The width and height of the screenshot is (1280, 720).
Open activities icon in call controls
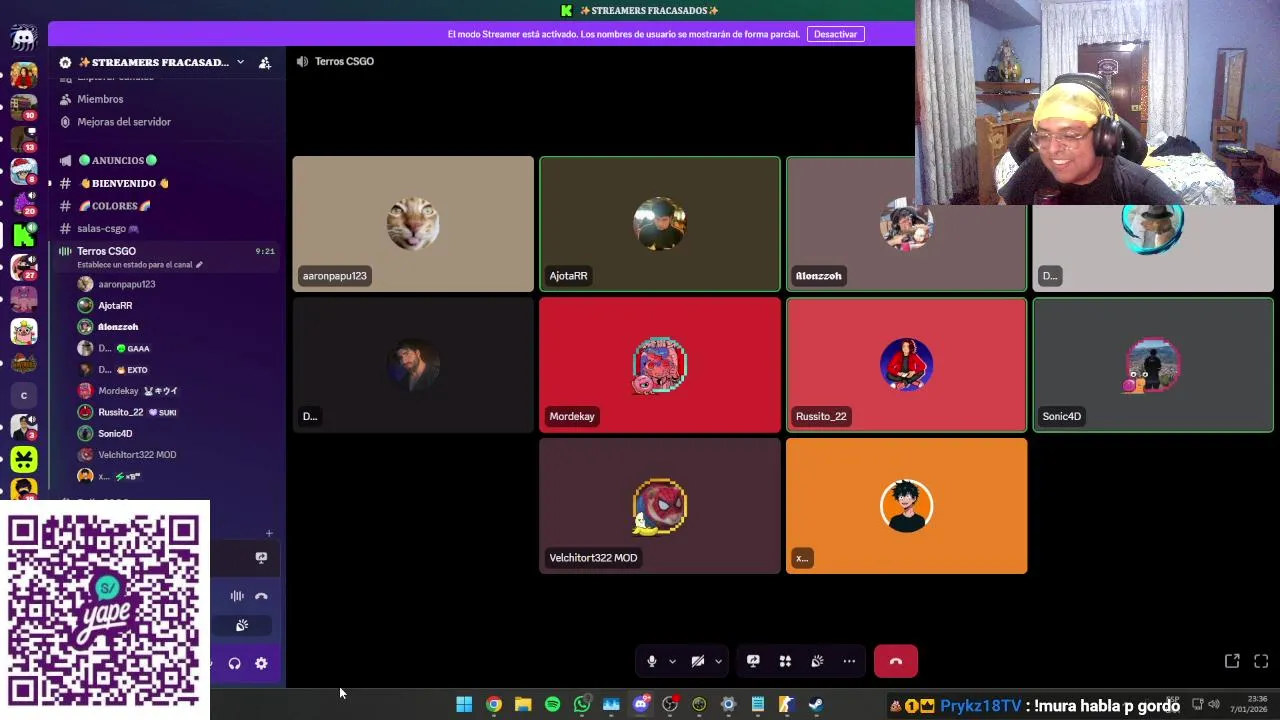coord(785,661)
